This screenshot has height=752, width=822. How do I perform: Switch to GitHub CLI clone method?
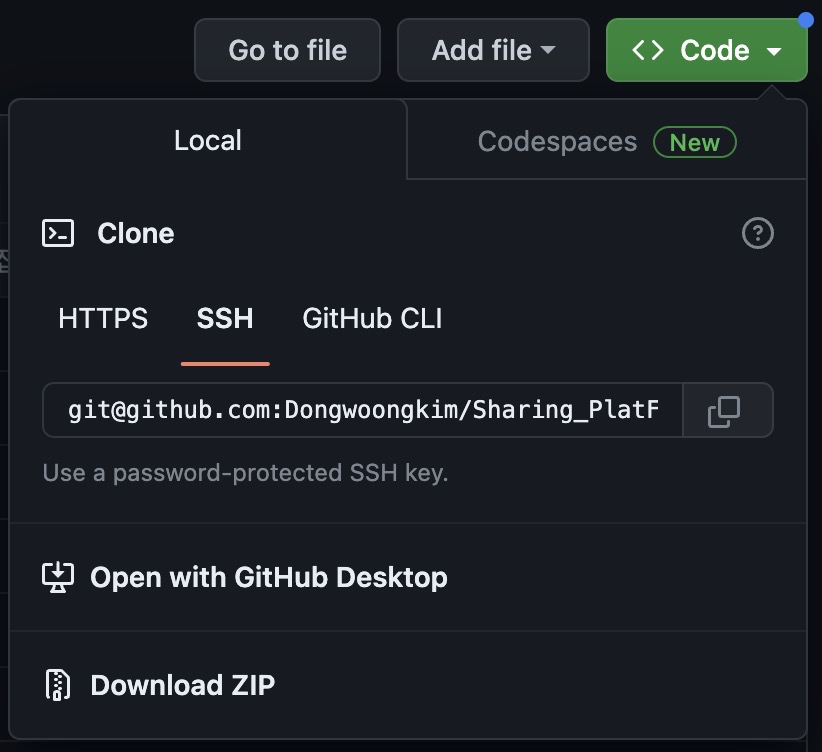[x=372, y=318]
